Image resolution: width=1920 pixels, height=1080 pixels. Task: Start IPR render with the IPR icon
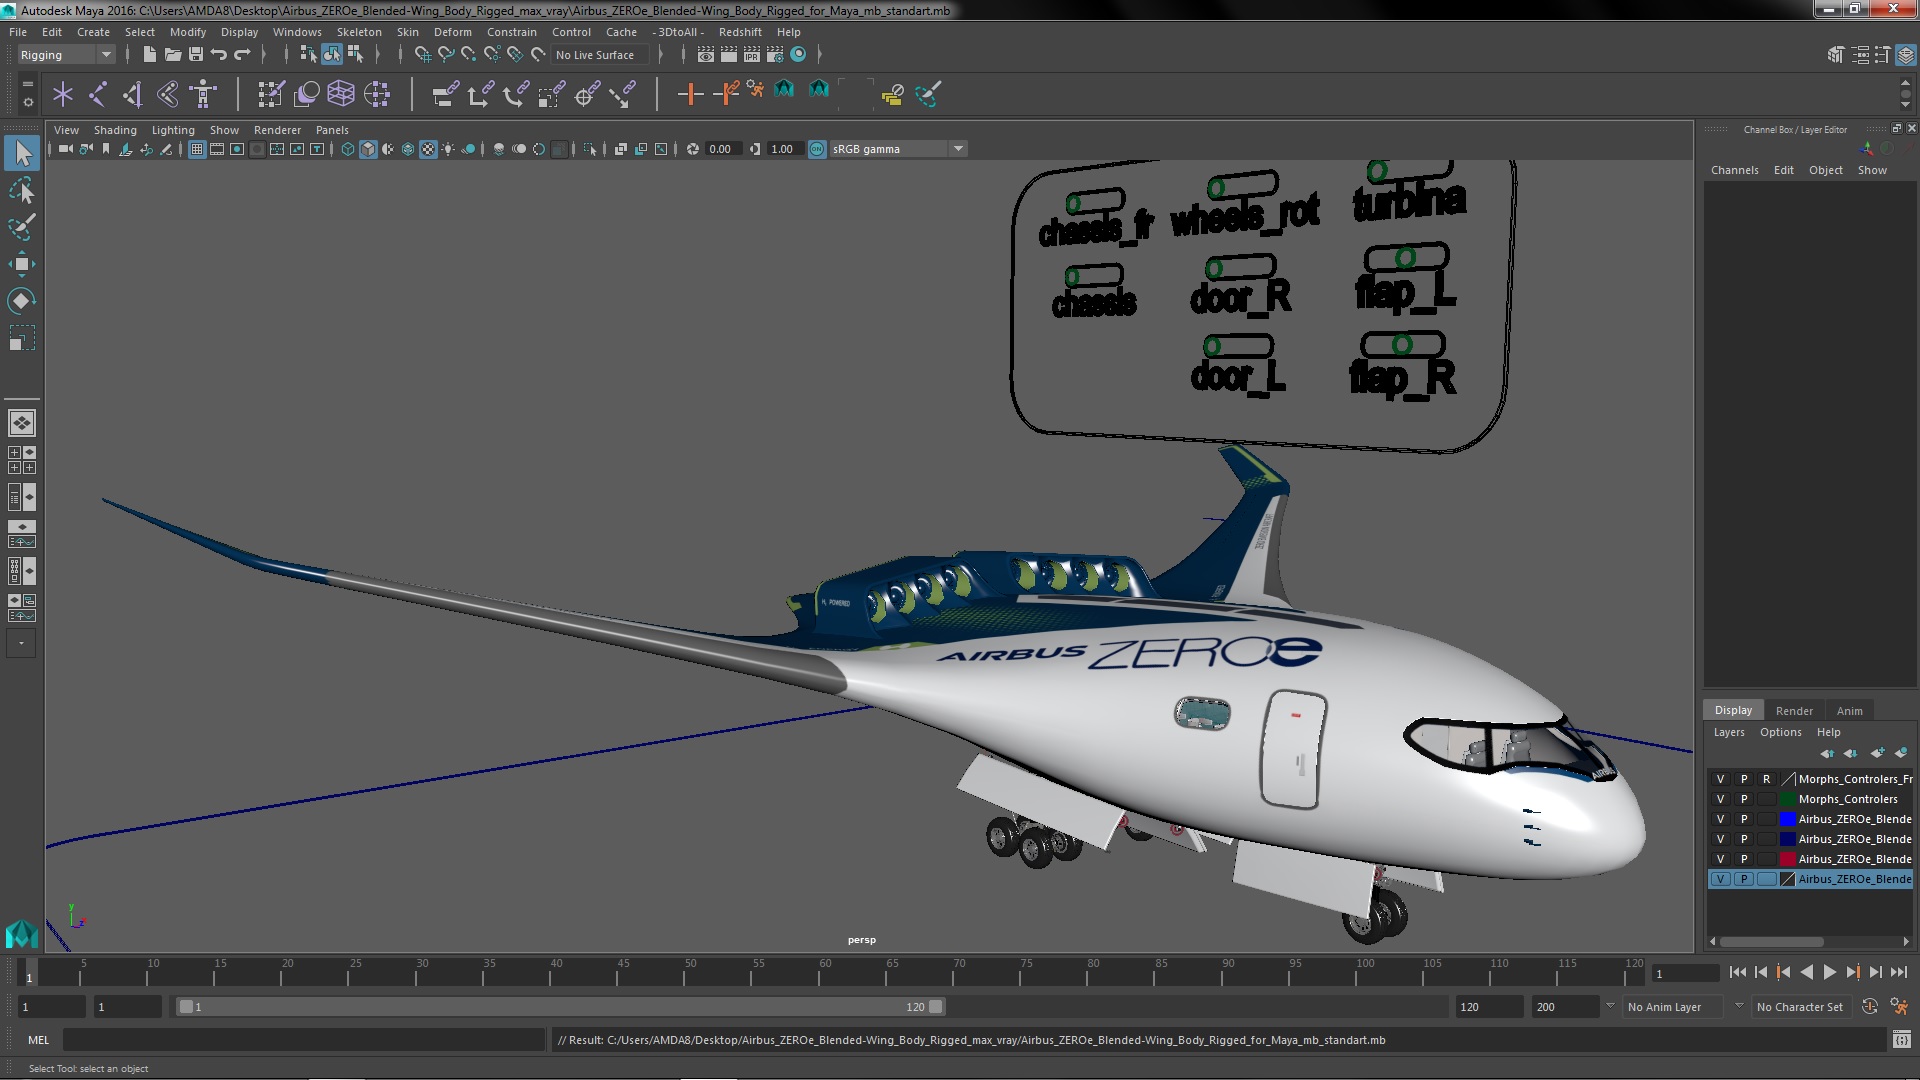752,54
